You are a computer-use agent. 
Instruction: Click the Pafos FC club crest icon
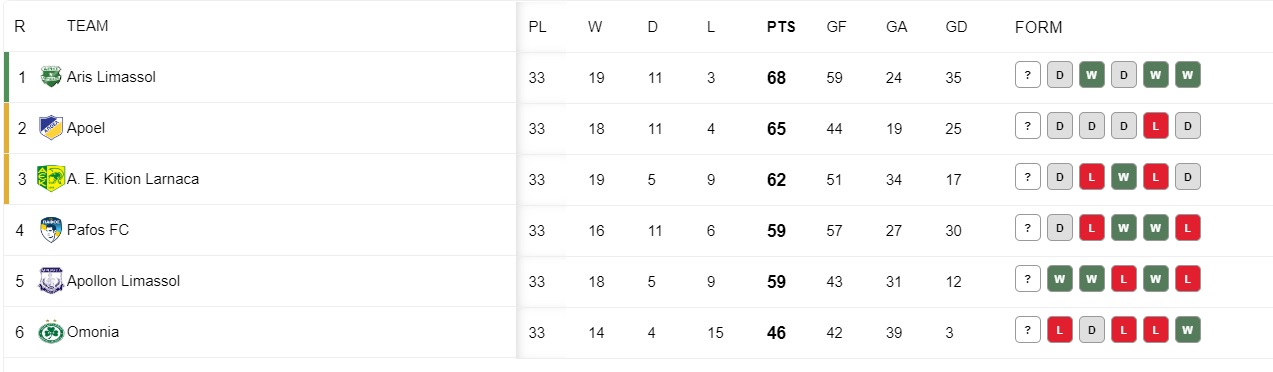50,230
